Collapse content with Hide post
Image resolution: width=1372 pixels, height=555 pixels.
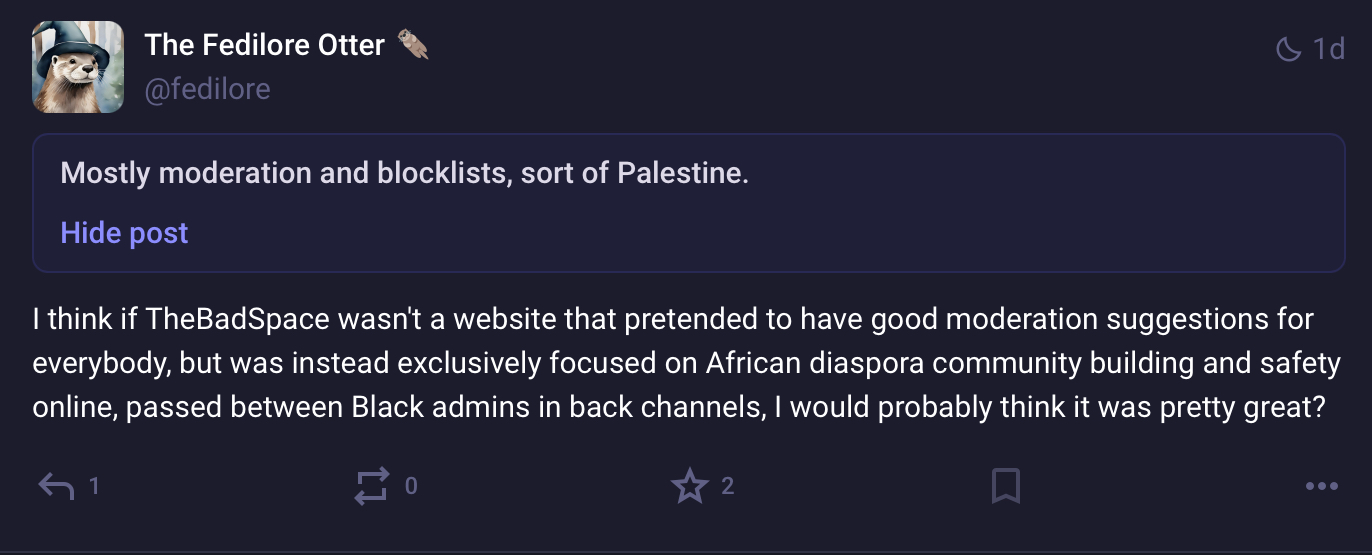pos(124,233)
